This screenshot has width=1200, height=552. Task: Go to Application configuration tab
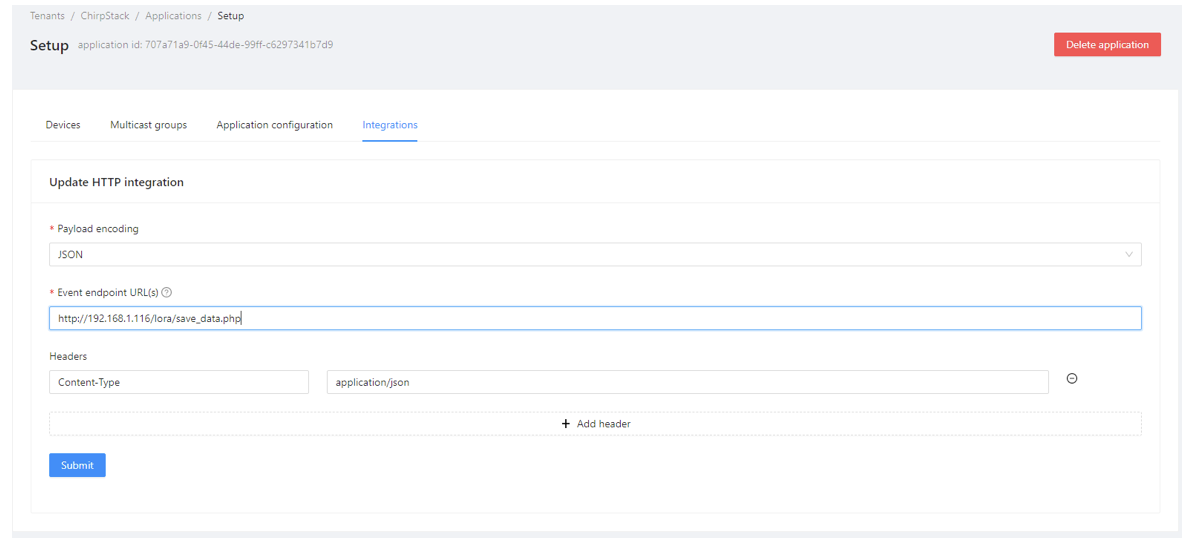tap(274, 125)
